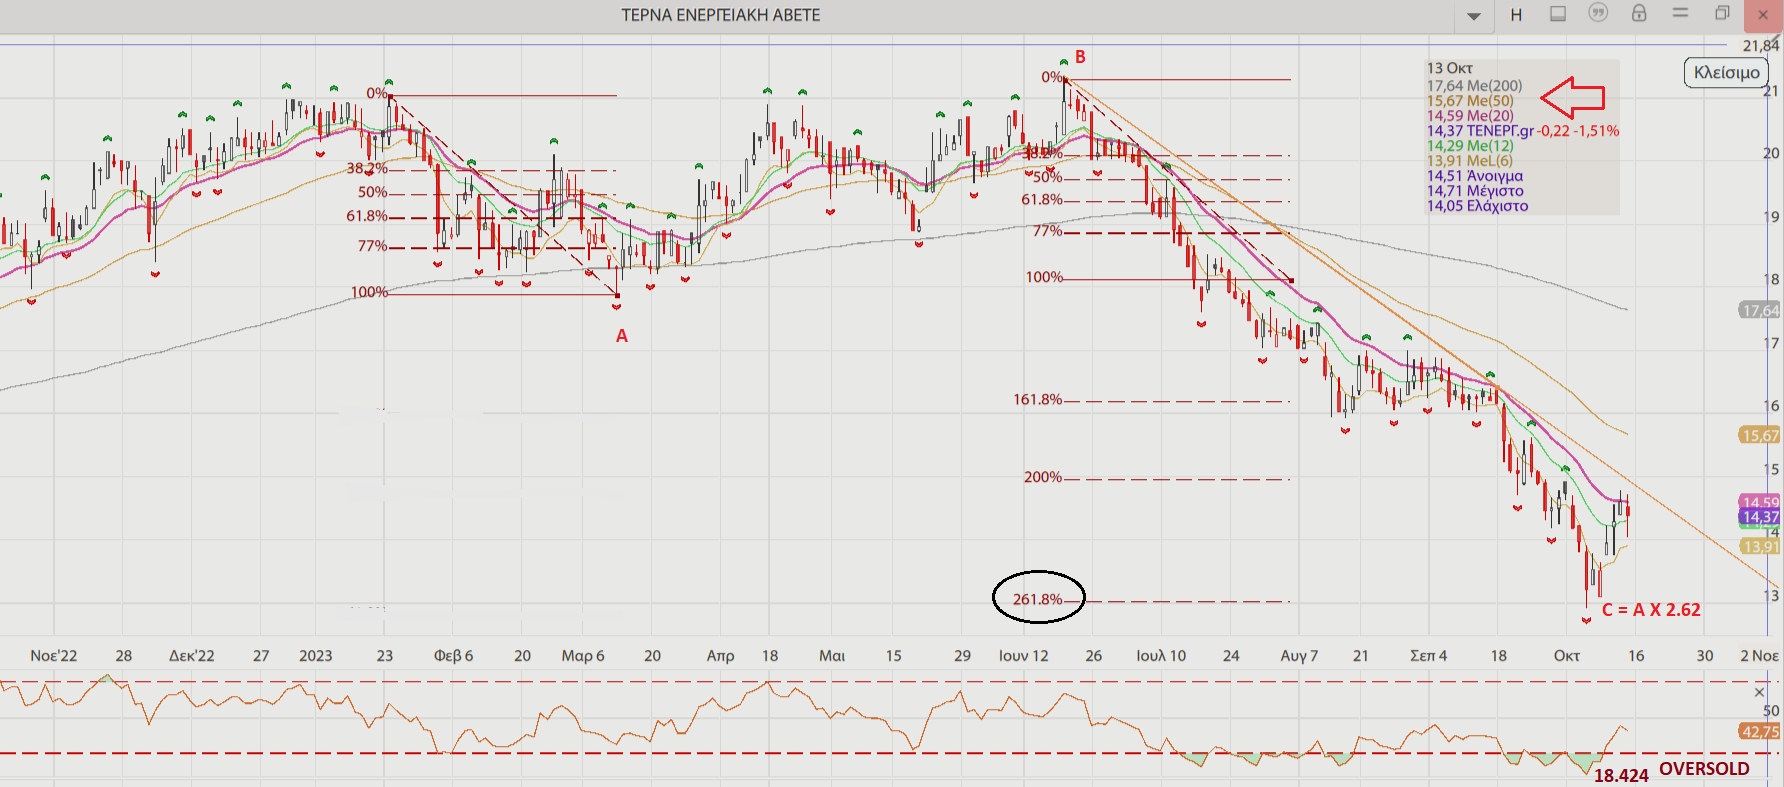Click the C = A X 2.62 annotation
The height and width of the screenshot is (787, 1784).
tap(1651, 610)
